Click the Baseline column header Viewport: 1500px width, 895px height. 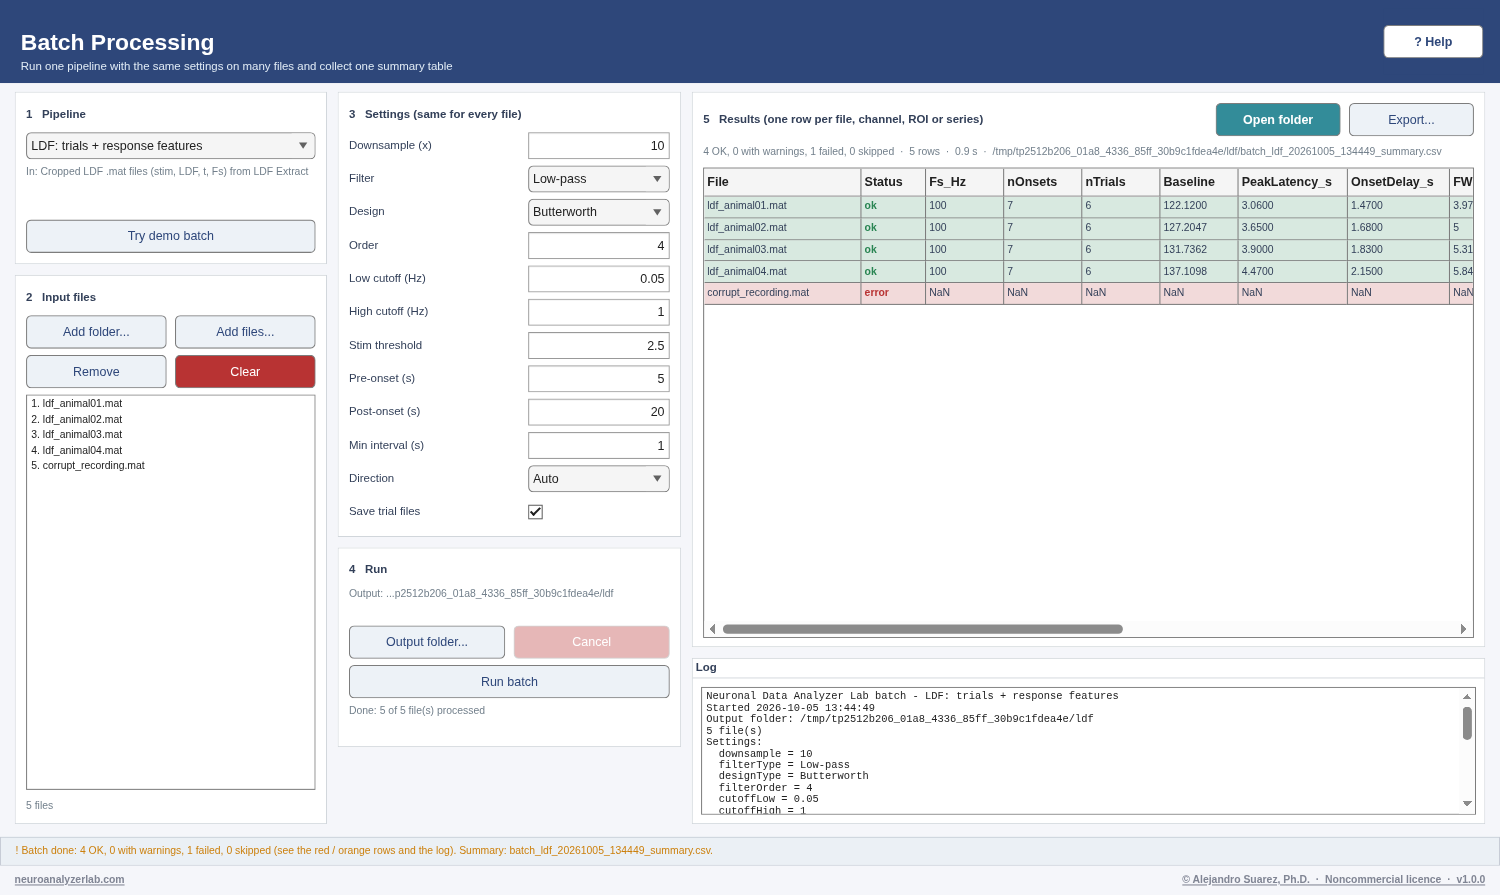[x=1198, y=182]
